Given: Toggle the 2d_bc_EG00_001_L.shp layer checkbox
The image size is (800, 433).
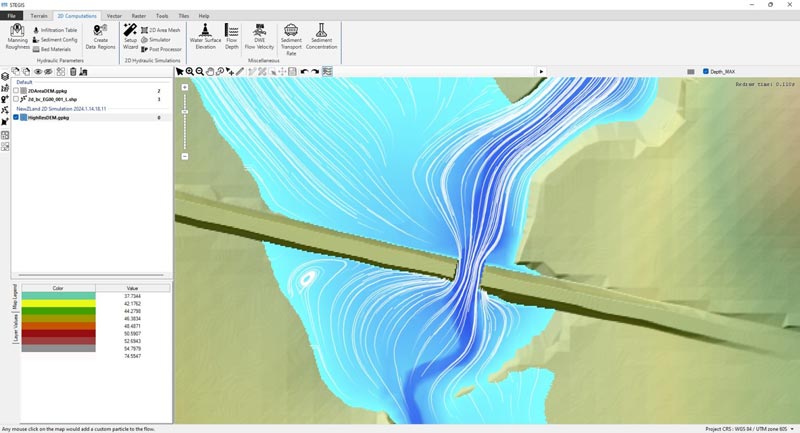Looking at the screenshot, I should tap(17, 99).
